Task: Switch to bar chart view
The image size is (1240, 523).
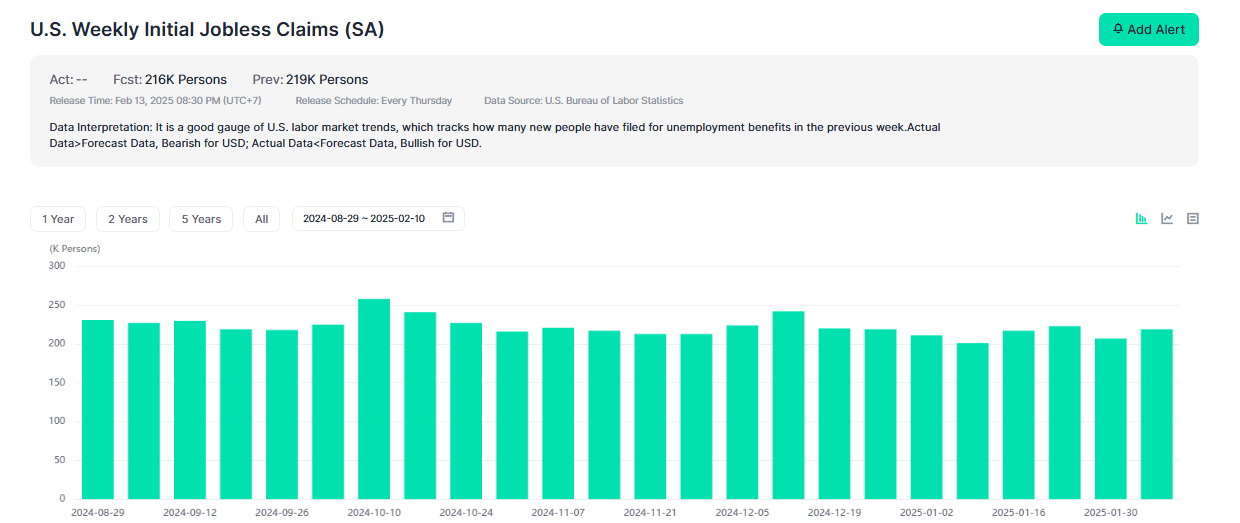Action: [x=1141, y=218]
